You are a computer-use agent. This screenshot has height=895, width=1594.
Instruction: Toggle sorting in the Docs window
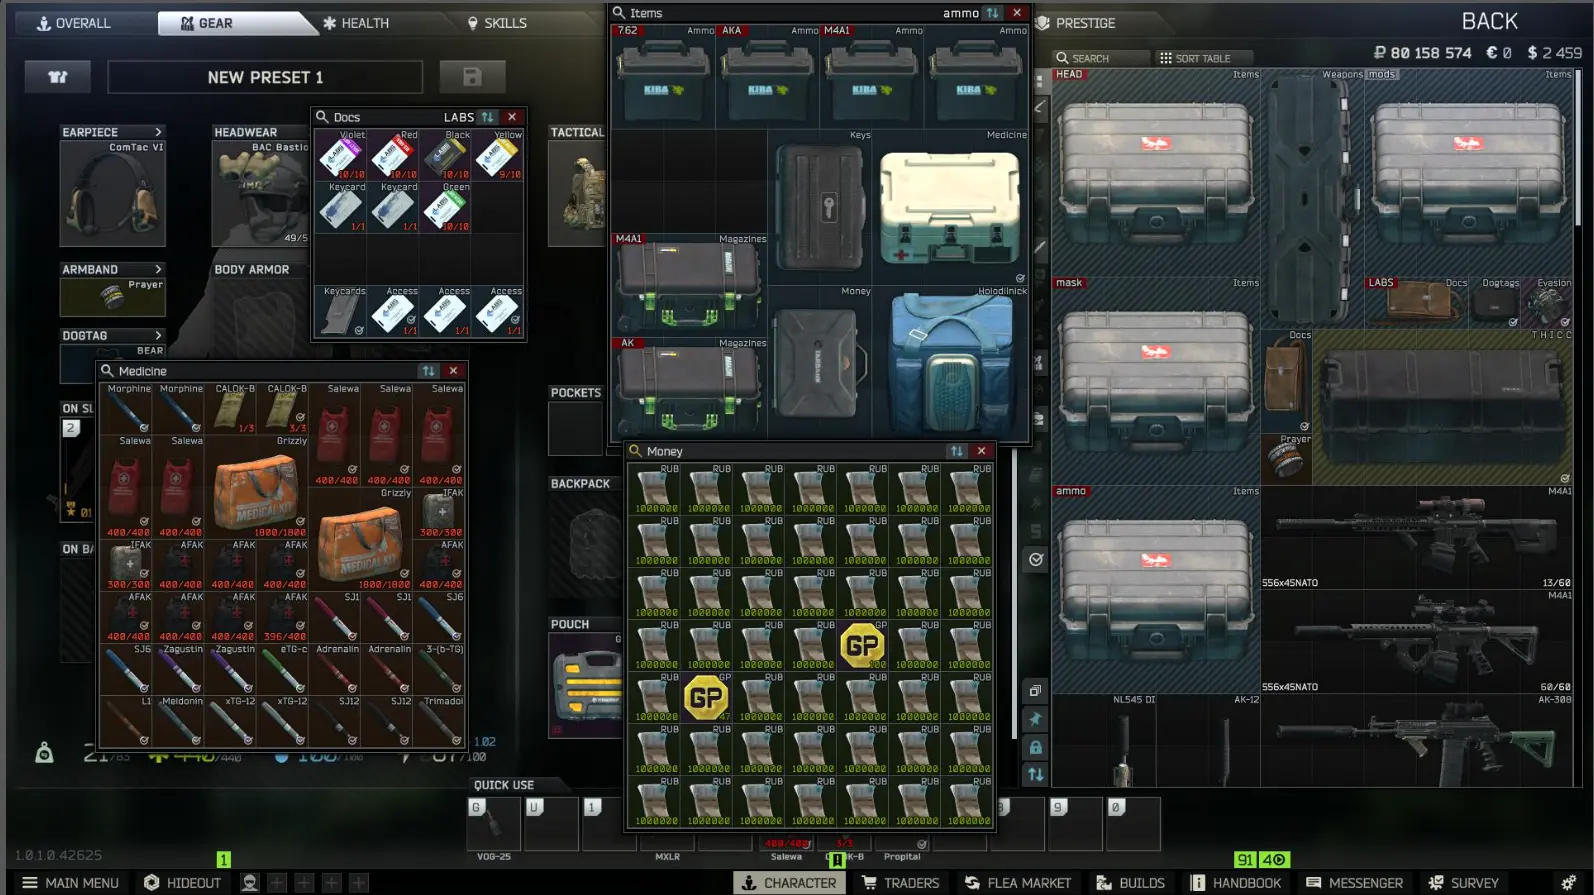[487, 117]
